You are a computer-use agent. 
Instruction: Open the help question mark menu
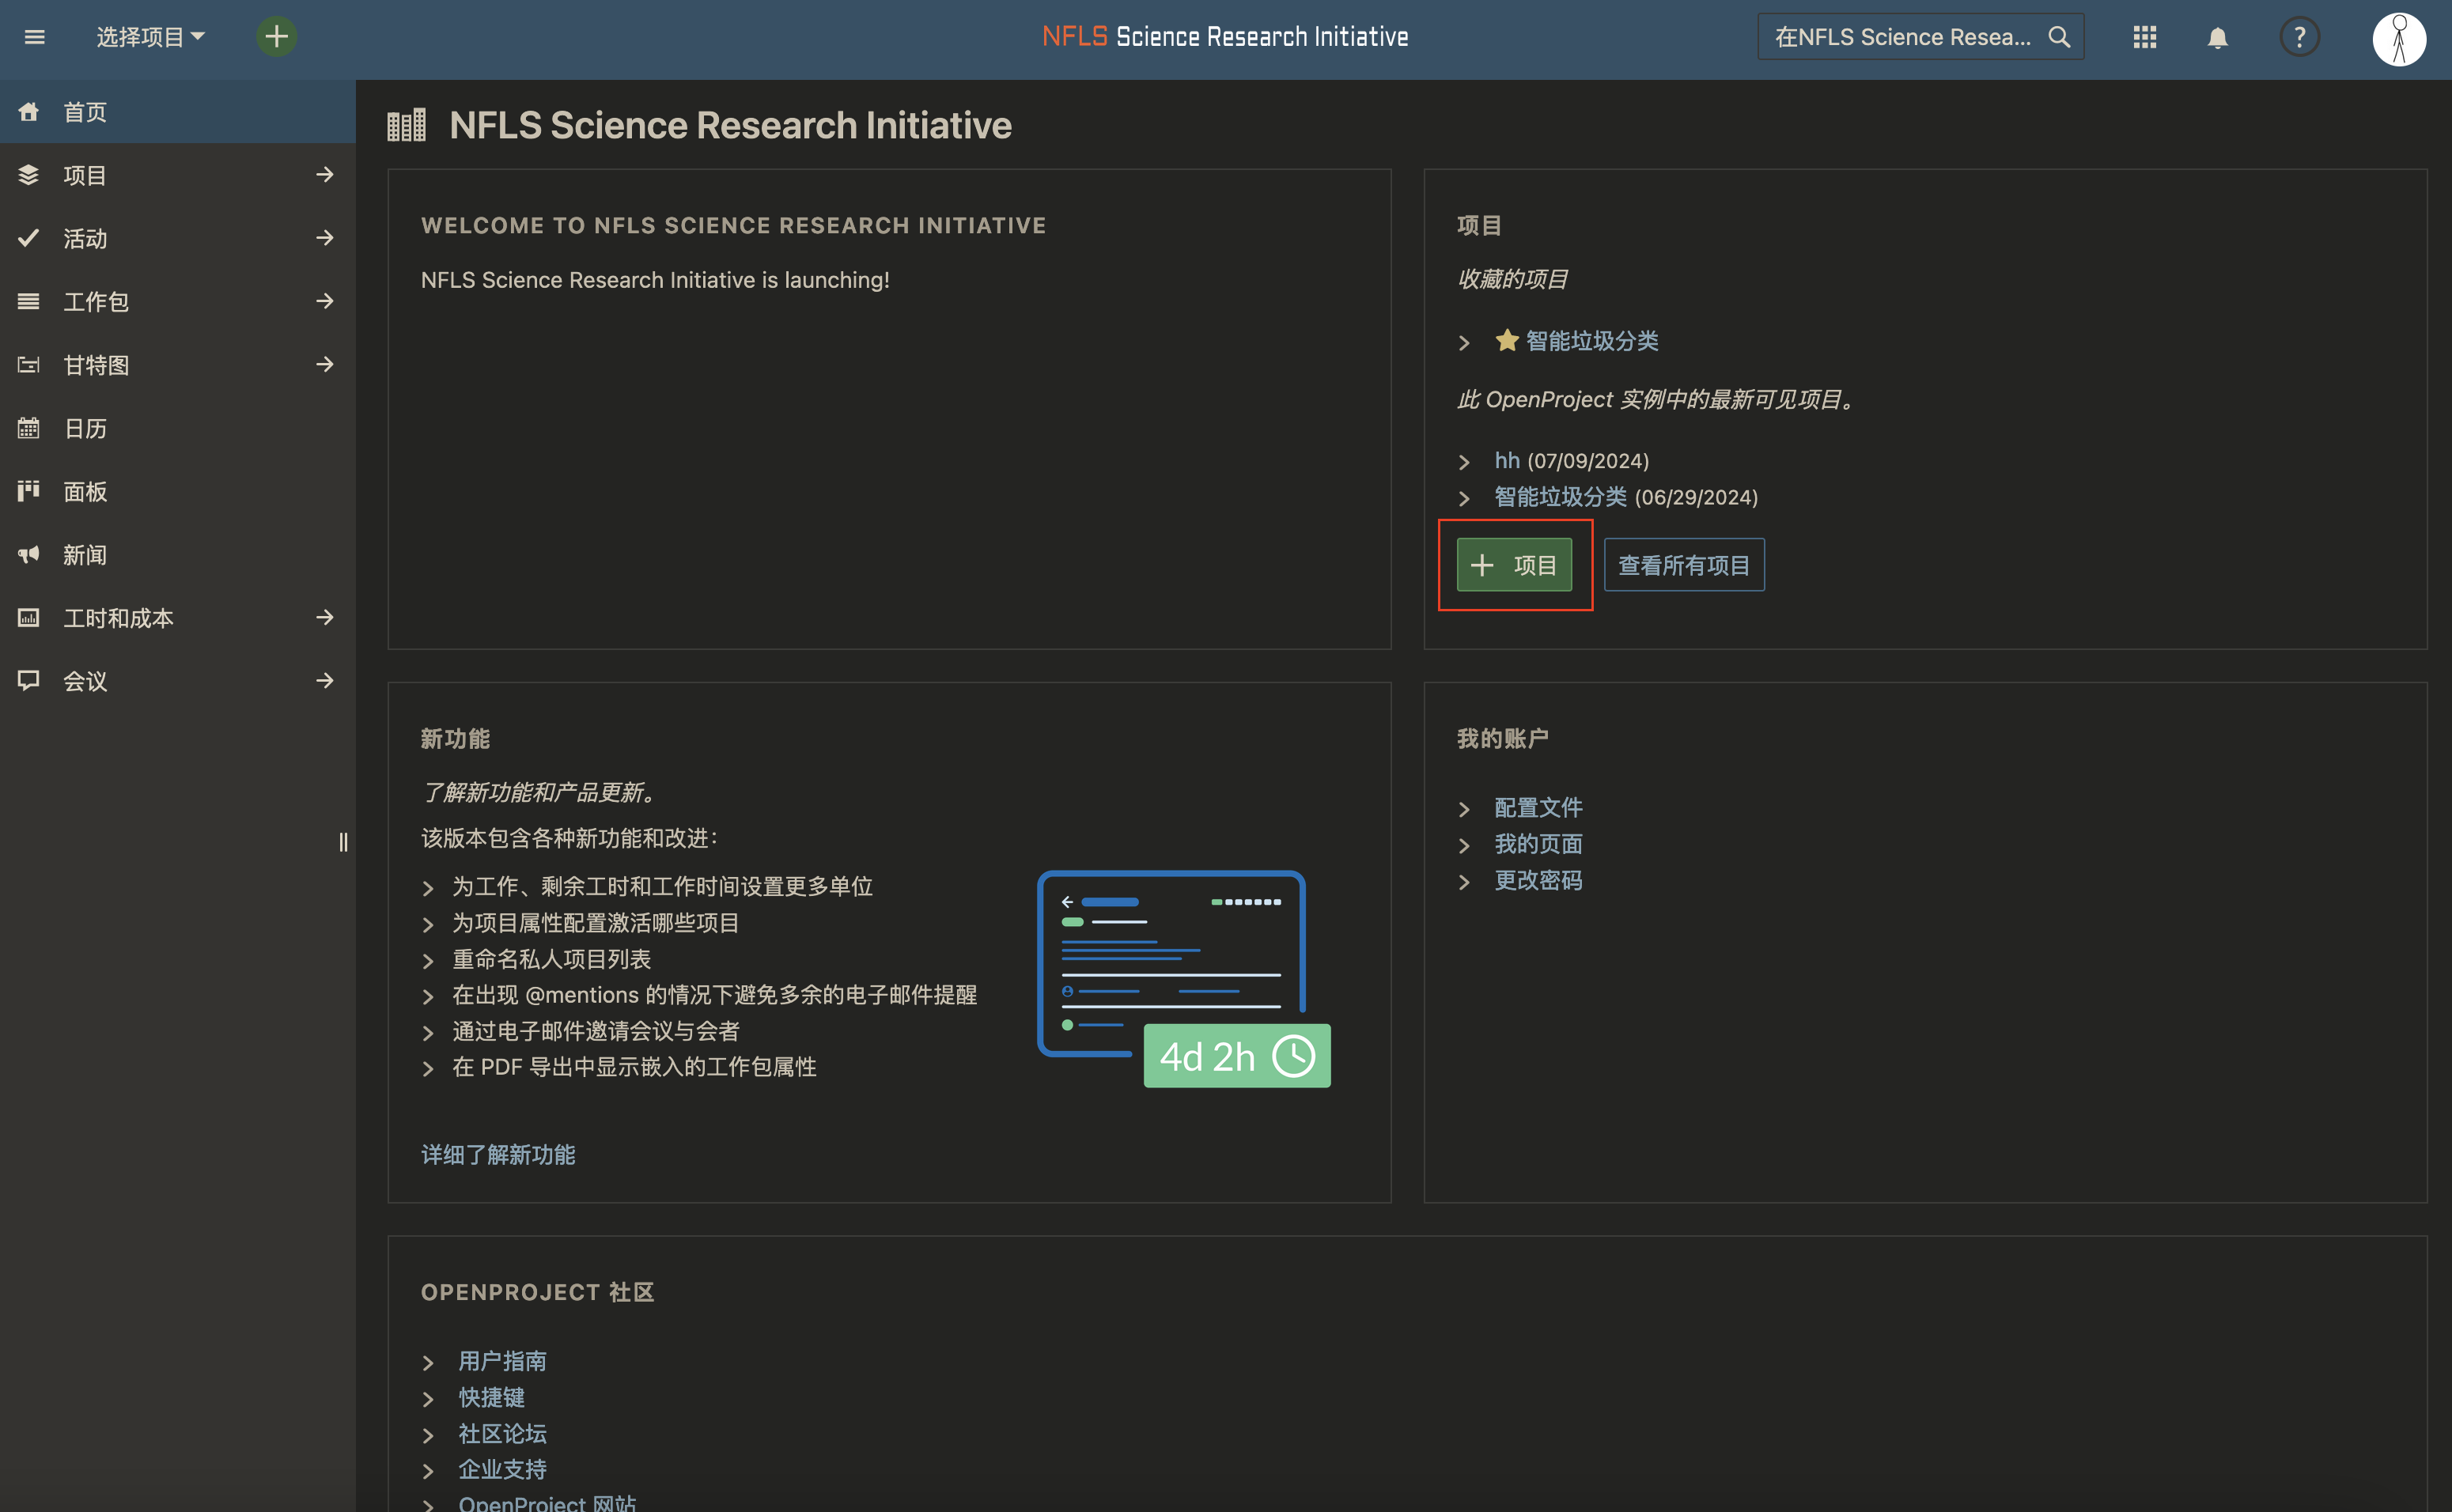[x=2299, y=37]
